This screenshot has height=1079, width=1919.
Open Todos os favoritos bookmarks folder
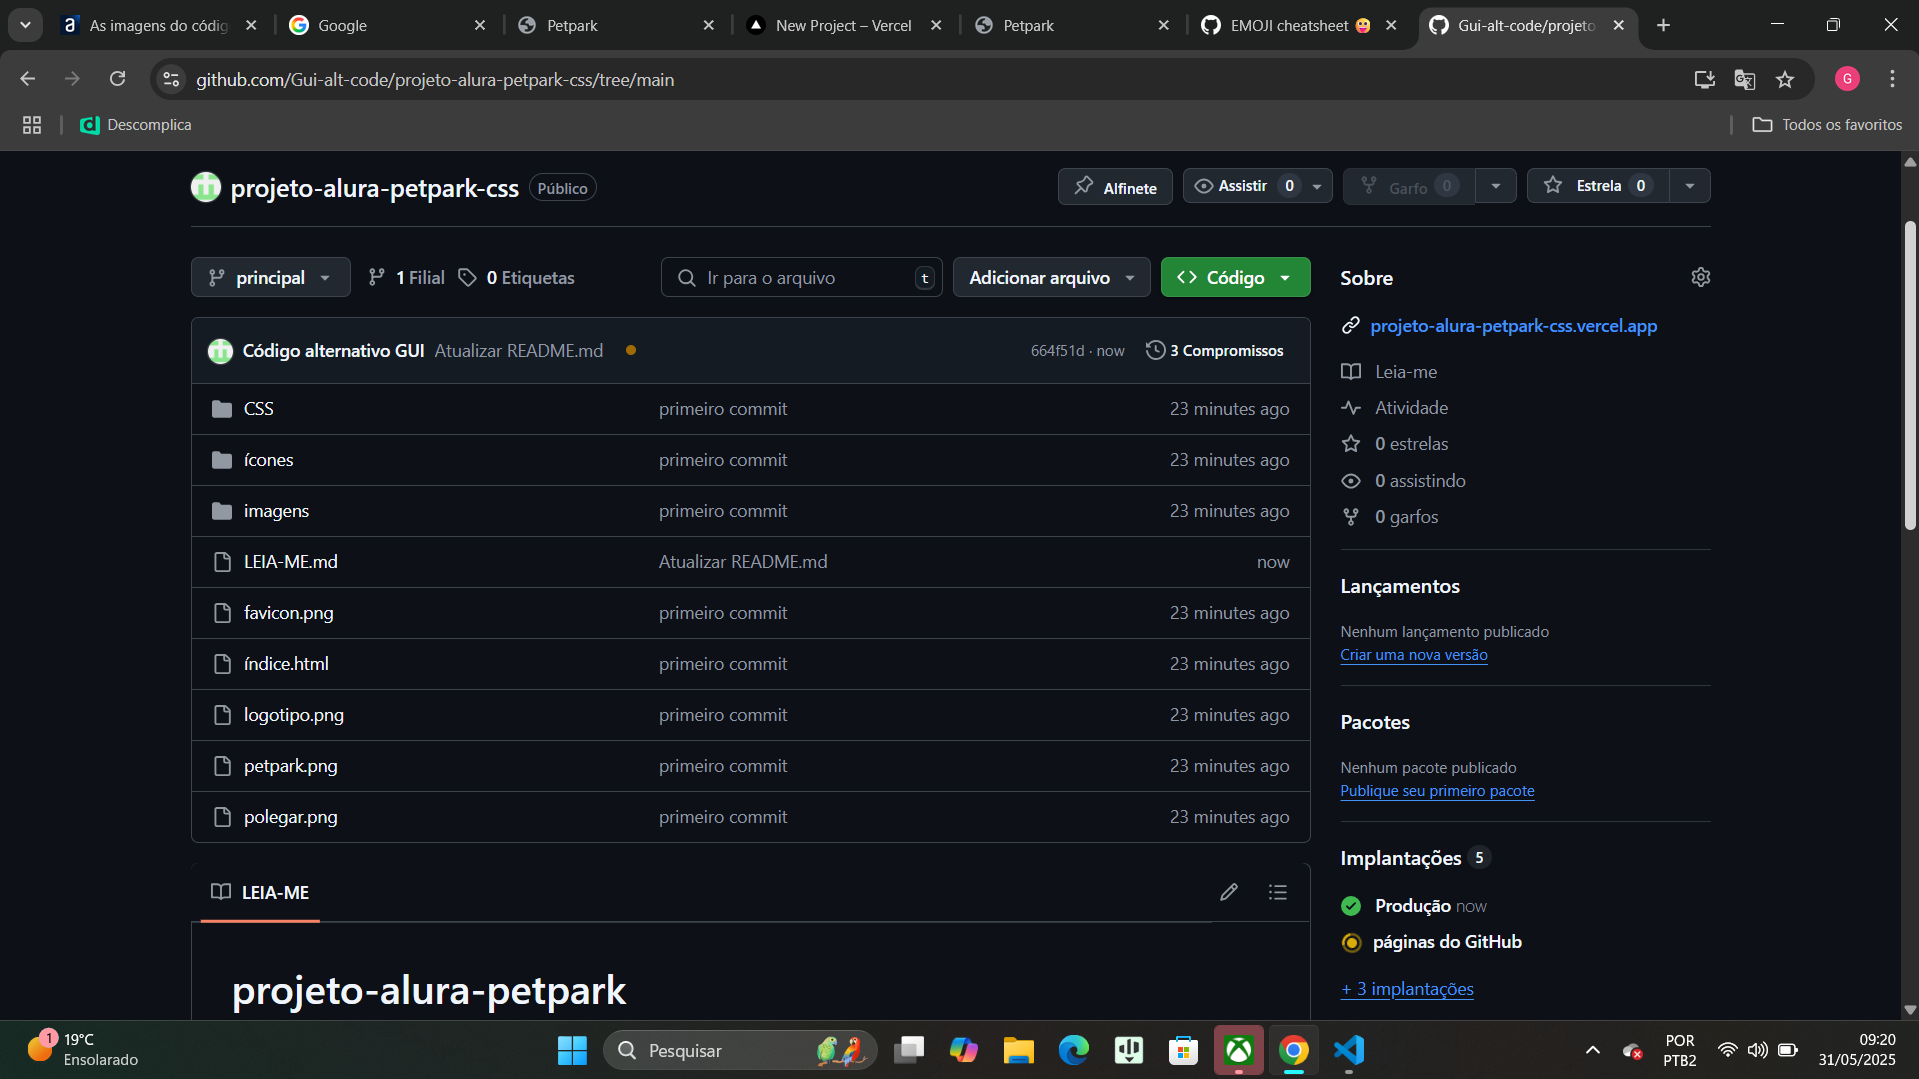click(1827, 125)
